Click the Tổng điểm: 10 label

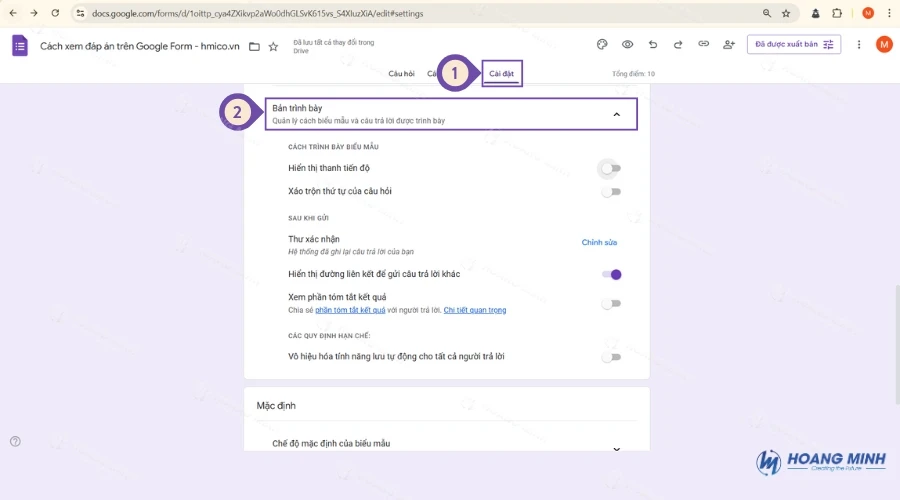(x=633, y=73)
